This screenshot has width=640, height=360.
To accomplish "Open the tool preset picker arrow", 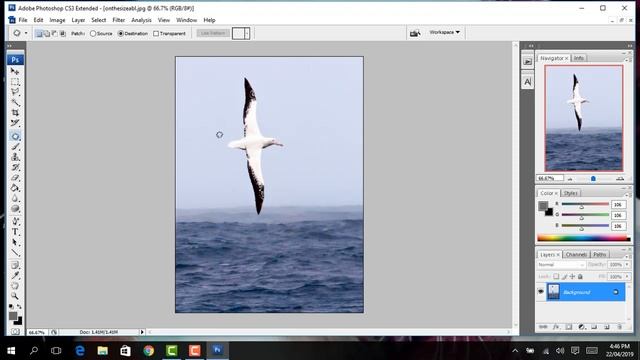I will [26, 33].
